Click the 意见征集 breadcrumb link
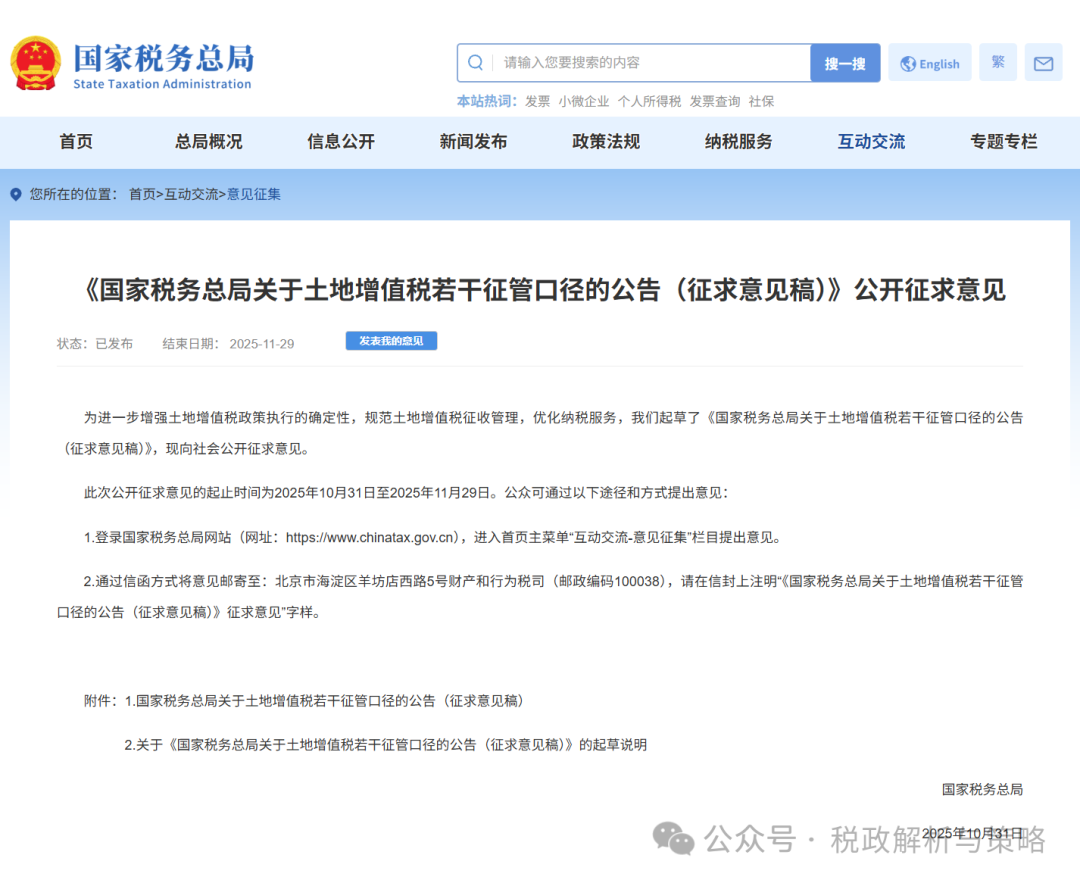This screenshot has height=883, width=1080. pos(254,194)
